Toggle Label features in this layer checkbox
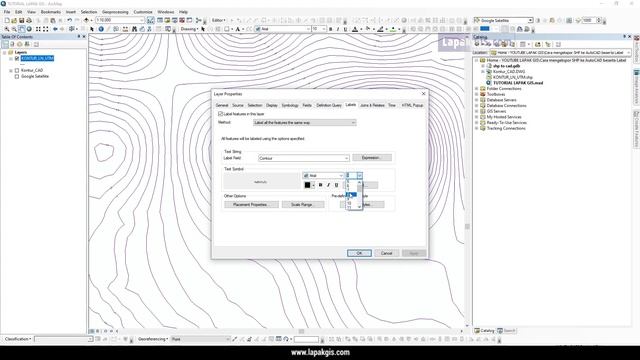 [220, 114]
